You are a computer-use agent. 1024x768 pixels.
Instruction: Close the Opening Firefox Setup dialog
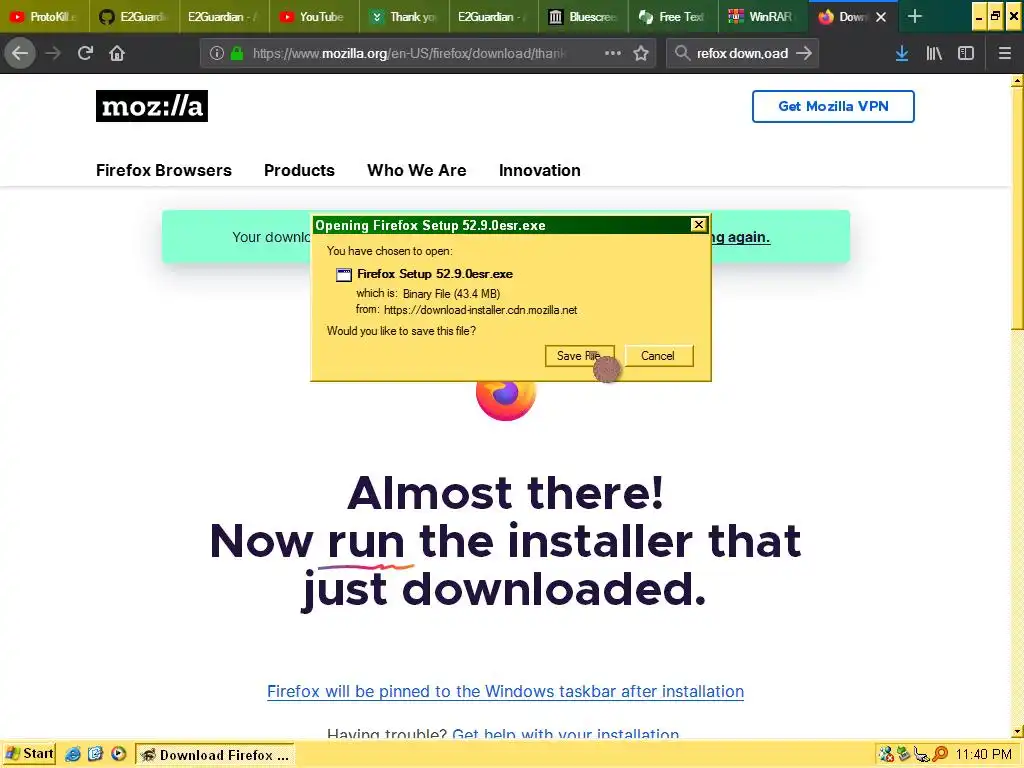(699, 225)
